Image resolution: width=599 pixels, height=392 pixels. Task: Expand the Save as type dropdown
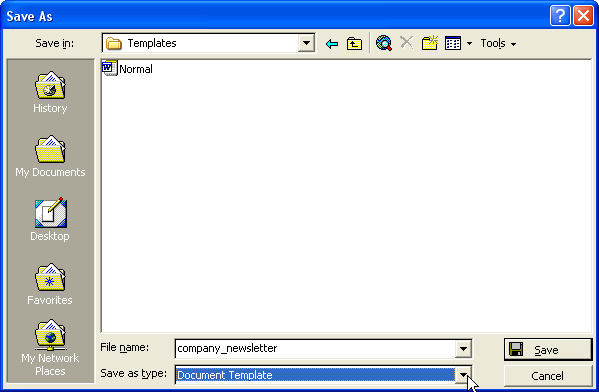coord(463,375)
